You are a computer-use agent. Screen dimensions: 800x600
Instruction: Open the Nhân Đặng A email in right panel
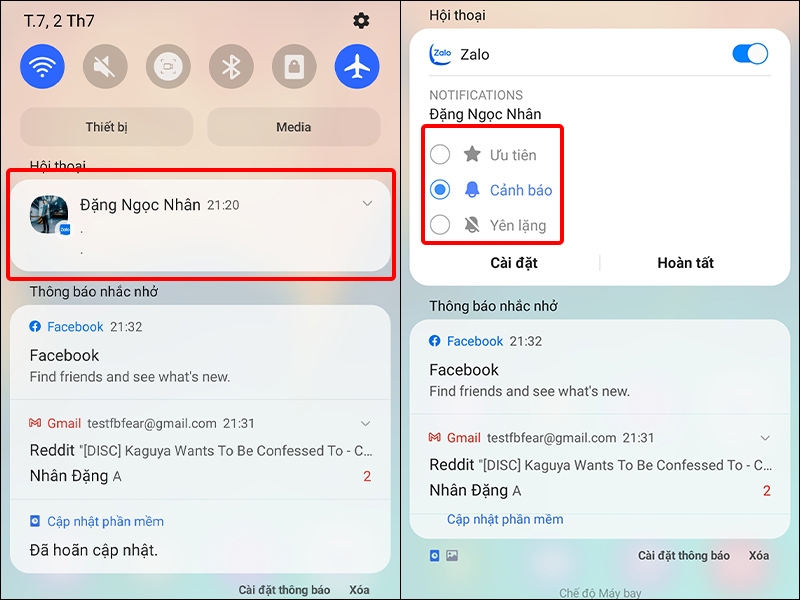click(475, 490)
